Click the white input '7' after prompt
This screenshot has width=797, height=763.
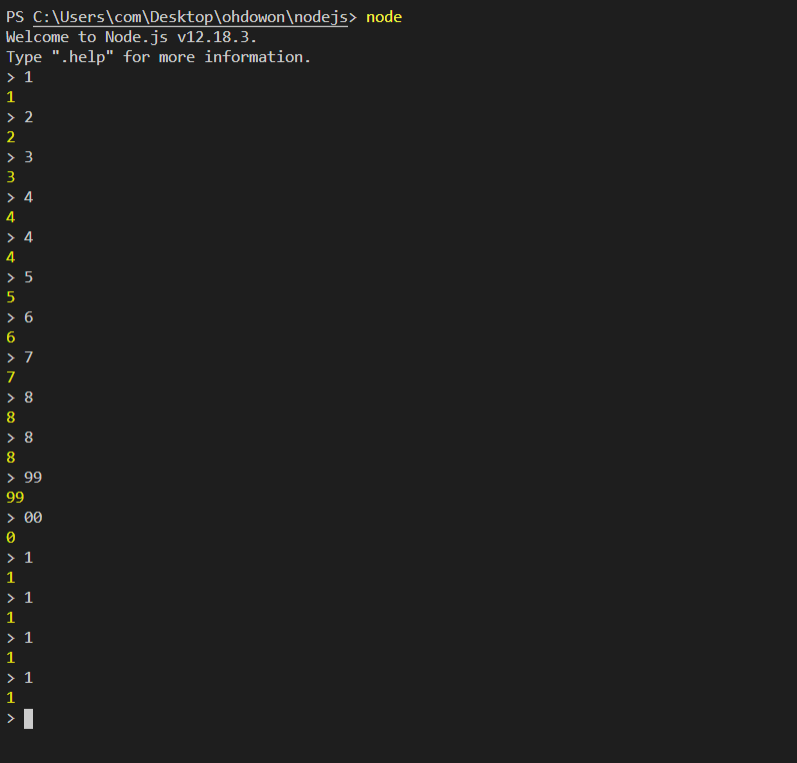click(x=28, y=358)
